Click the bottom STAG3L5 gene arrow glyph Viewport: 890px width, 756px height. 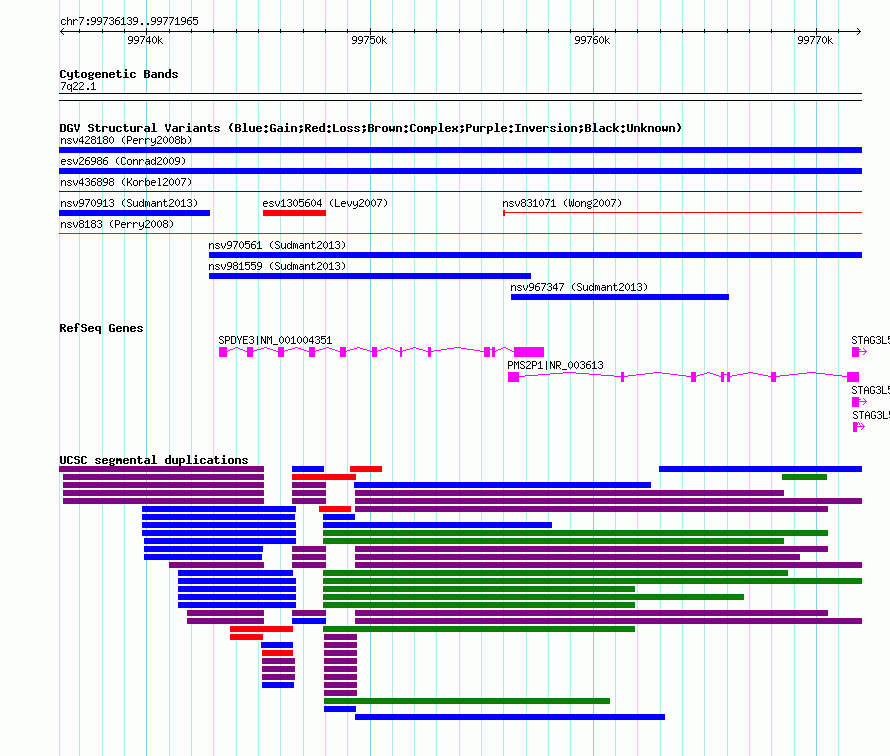pos(859,427)
